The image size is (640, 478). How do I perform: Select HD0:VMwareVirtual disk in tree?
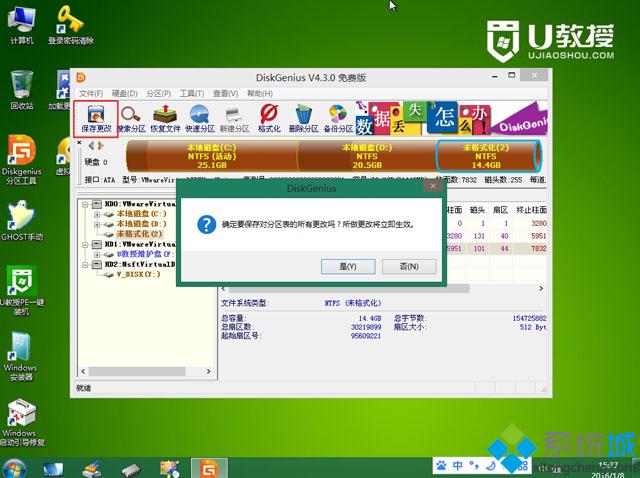pos(140,204)
